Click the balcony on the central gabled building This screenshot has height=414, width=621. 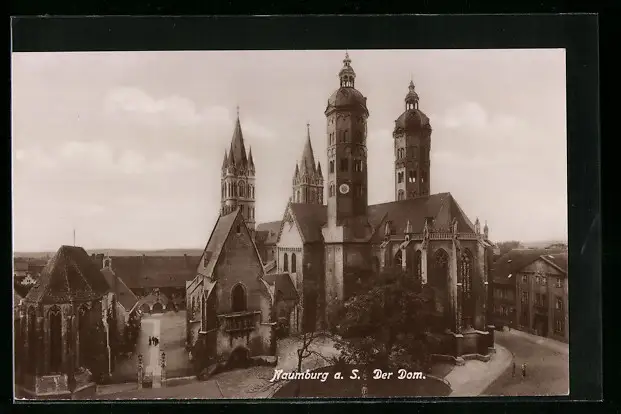[239, 320]
